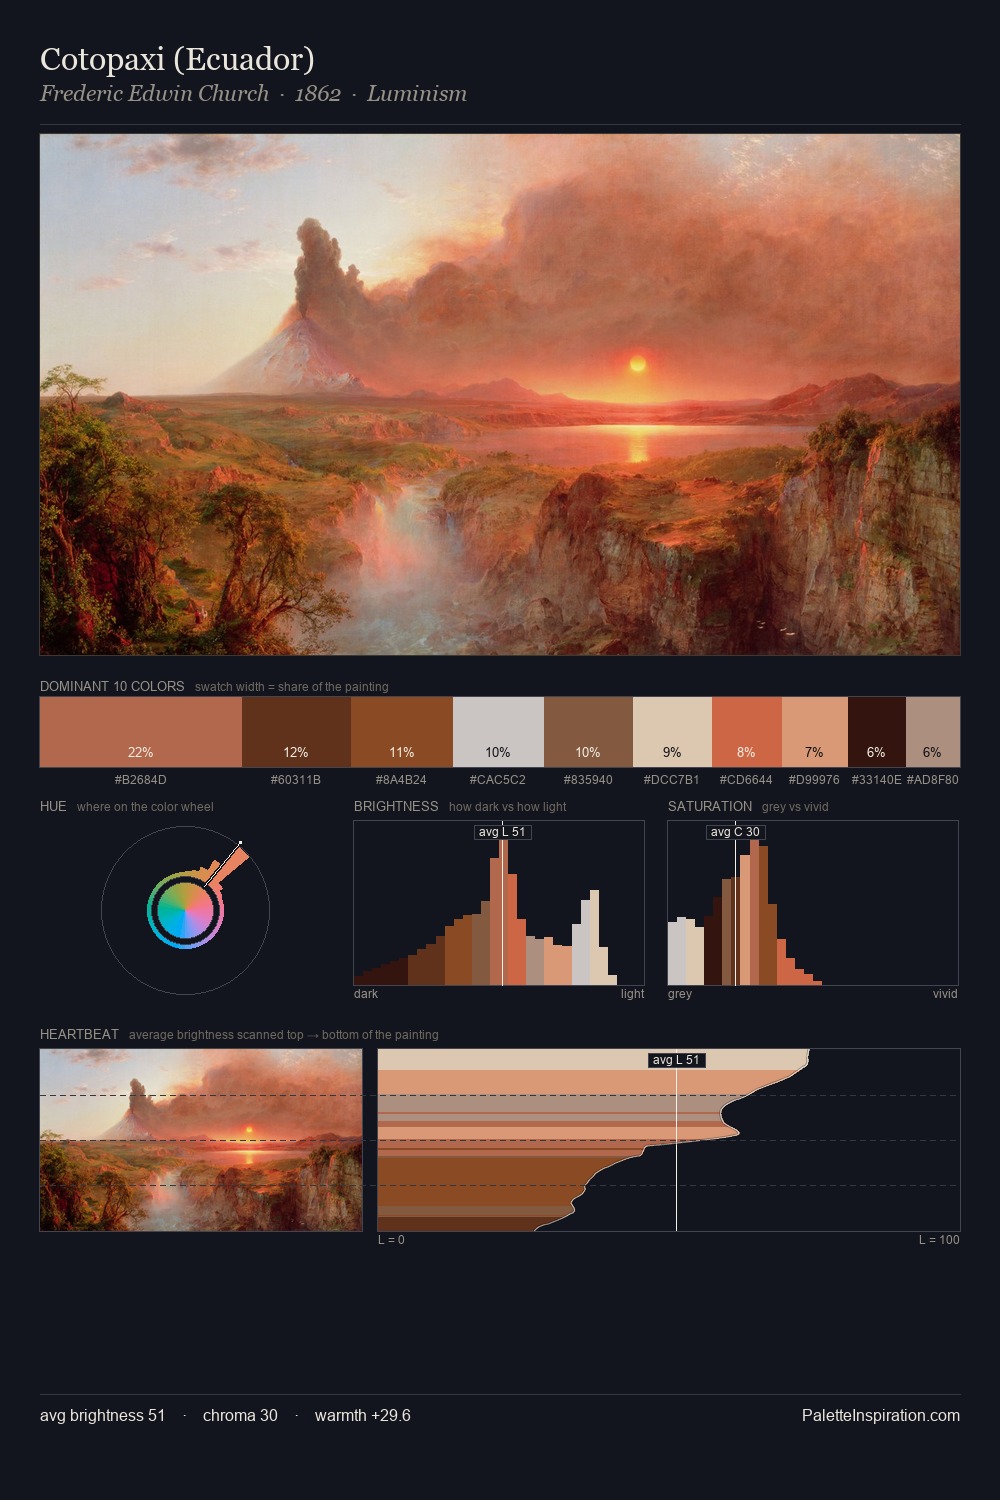
Task: Click the #D99976 peach swatch
Action: point(815,732)
